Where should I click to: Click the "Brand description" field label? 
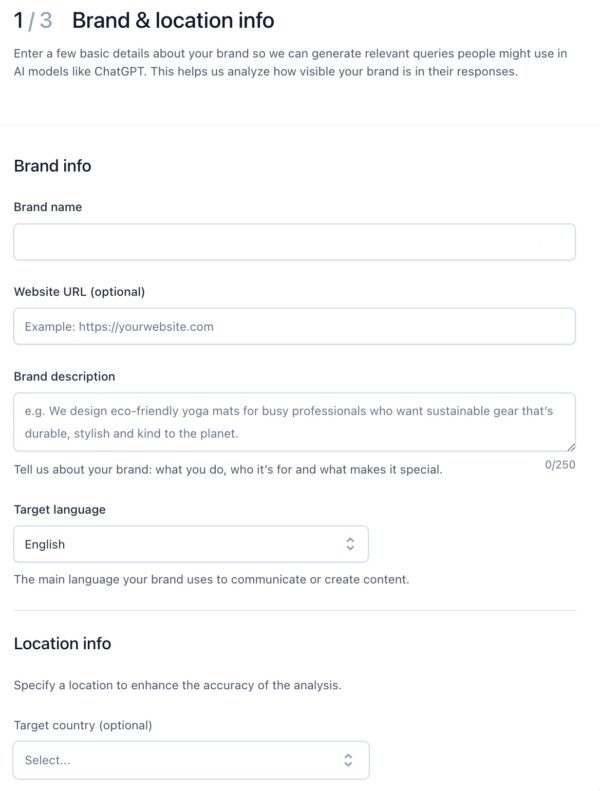(64, 377)
